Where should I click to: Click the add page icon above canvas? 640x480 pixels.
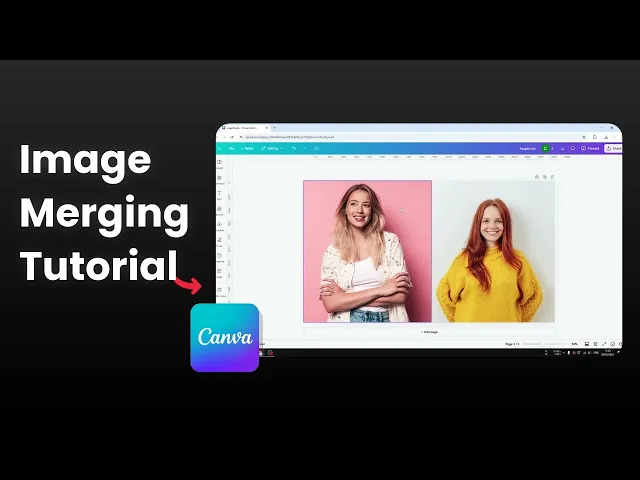coord(552,177)
